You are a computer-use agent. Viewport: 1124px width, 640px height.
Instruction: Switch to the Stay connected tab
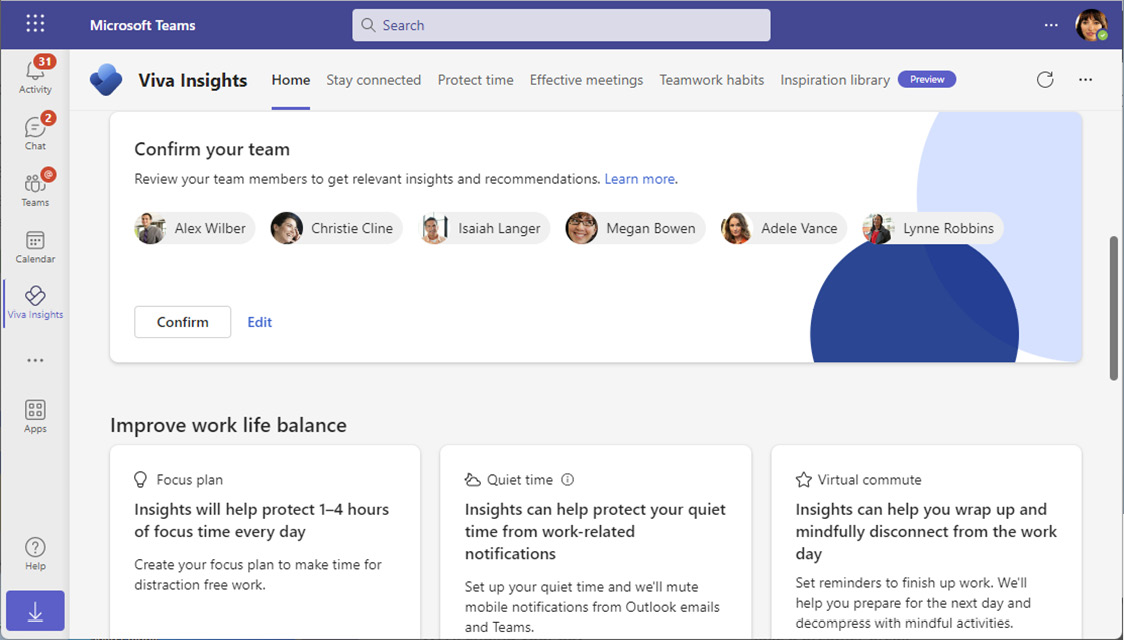pyautogui.click(x=373, y=80)
